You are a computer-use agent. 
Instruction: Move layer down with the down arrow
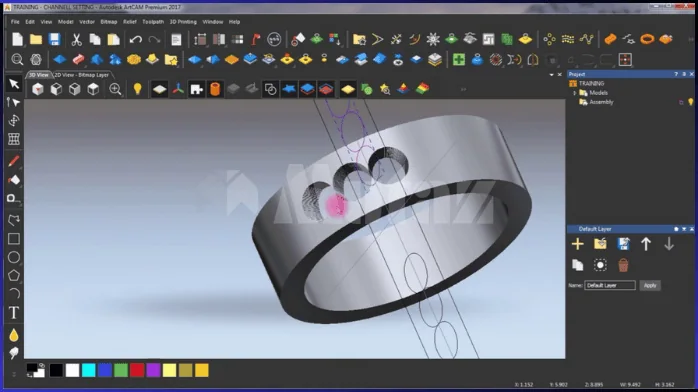(x=669, y=244)
